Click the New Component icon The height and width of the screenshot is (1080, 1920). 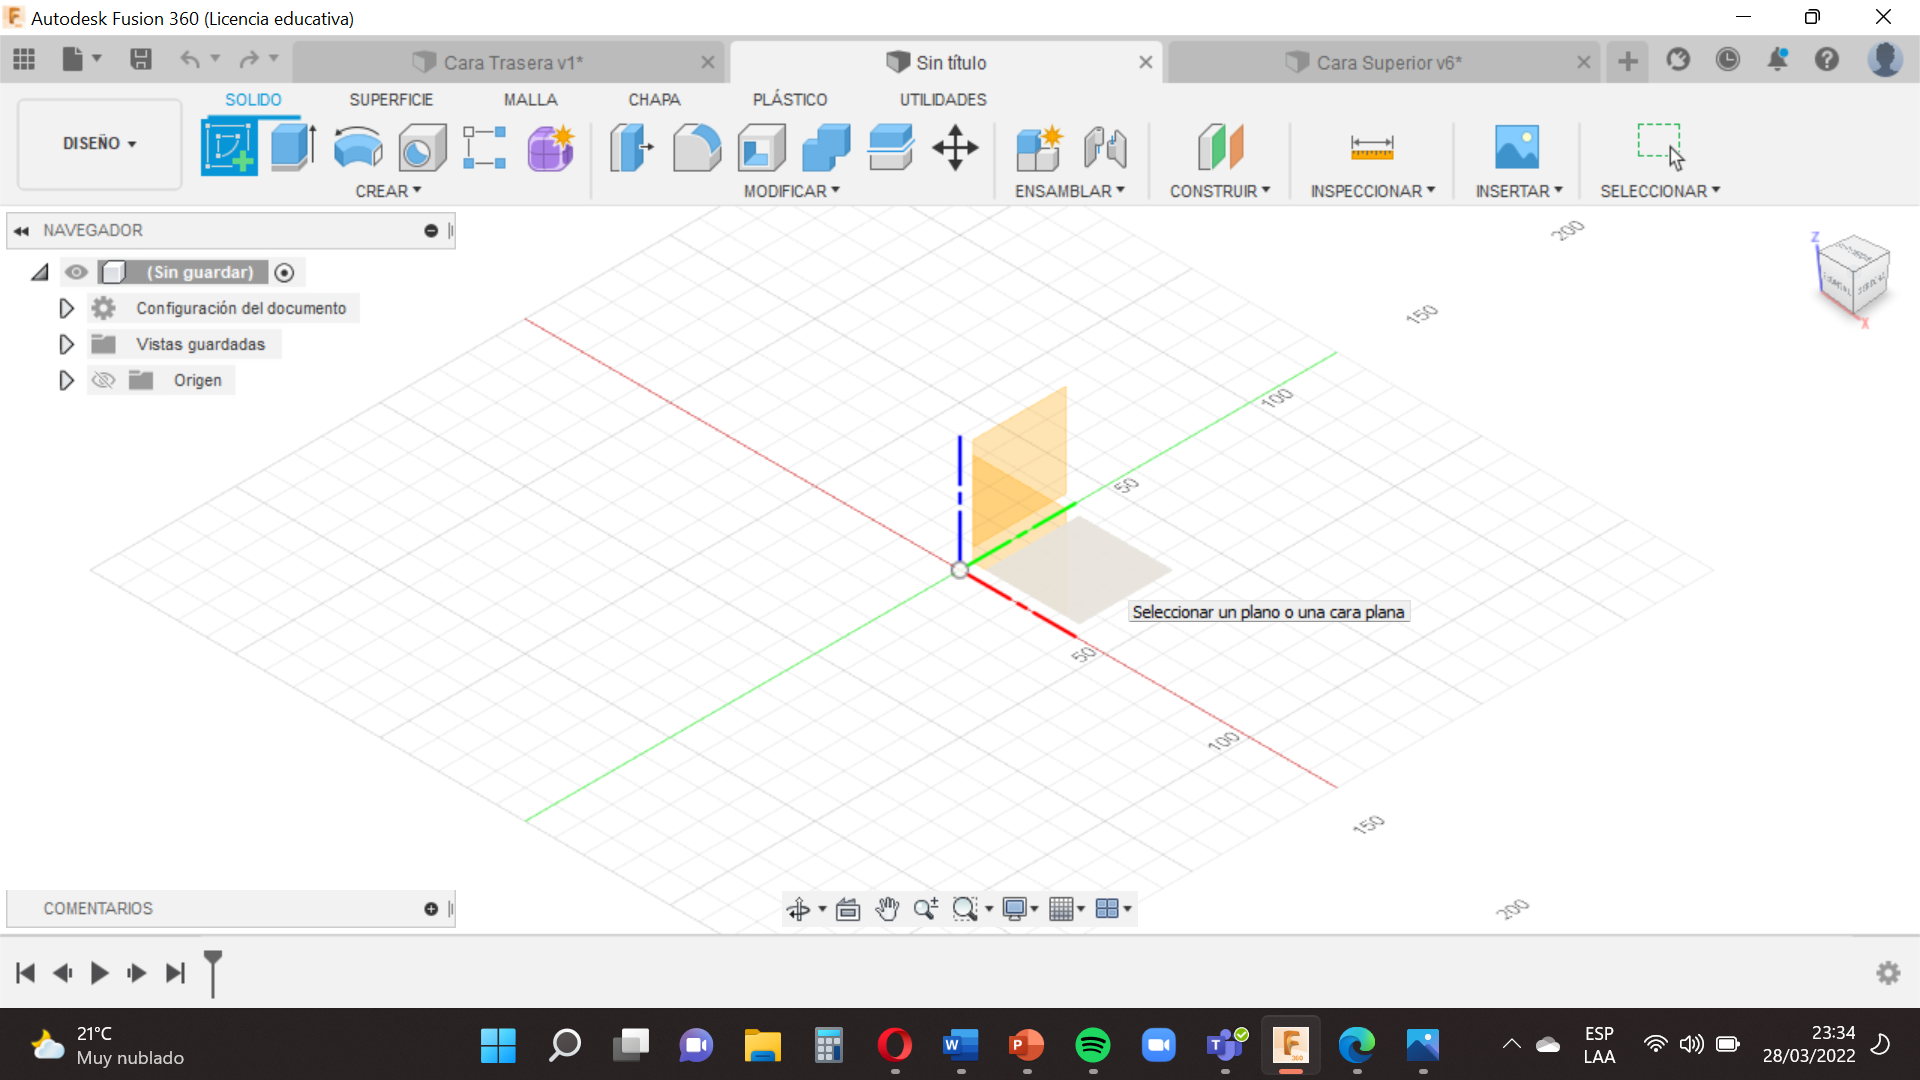point(1039,147)
